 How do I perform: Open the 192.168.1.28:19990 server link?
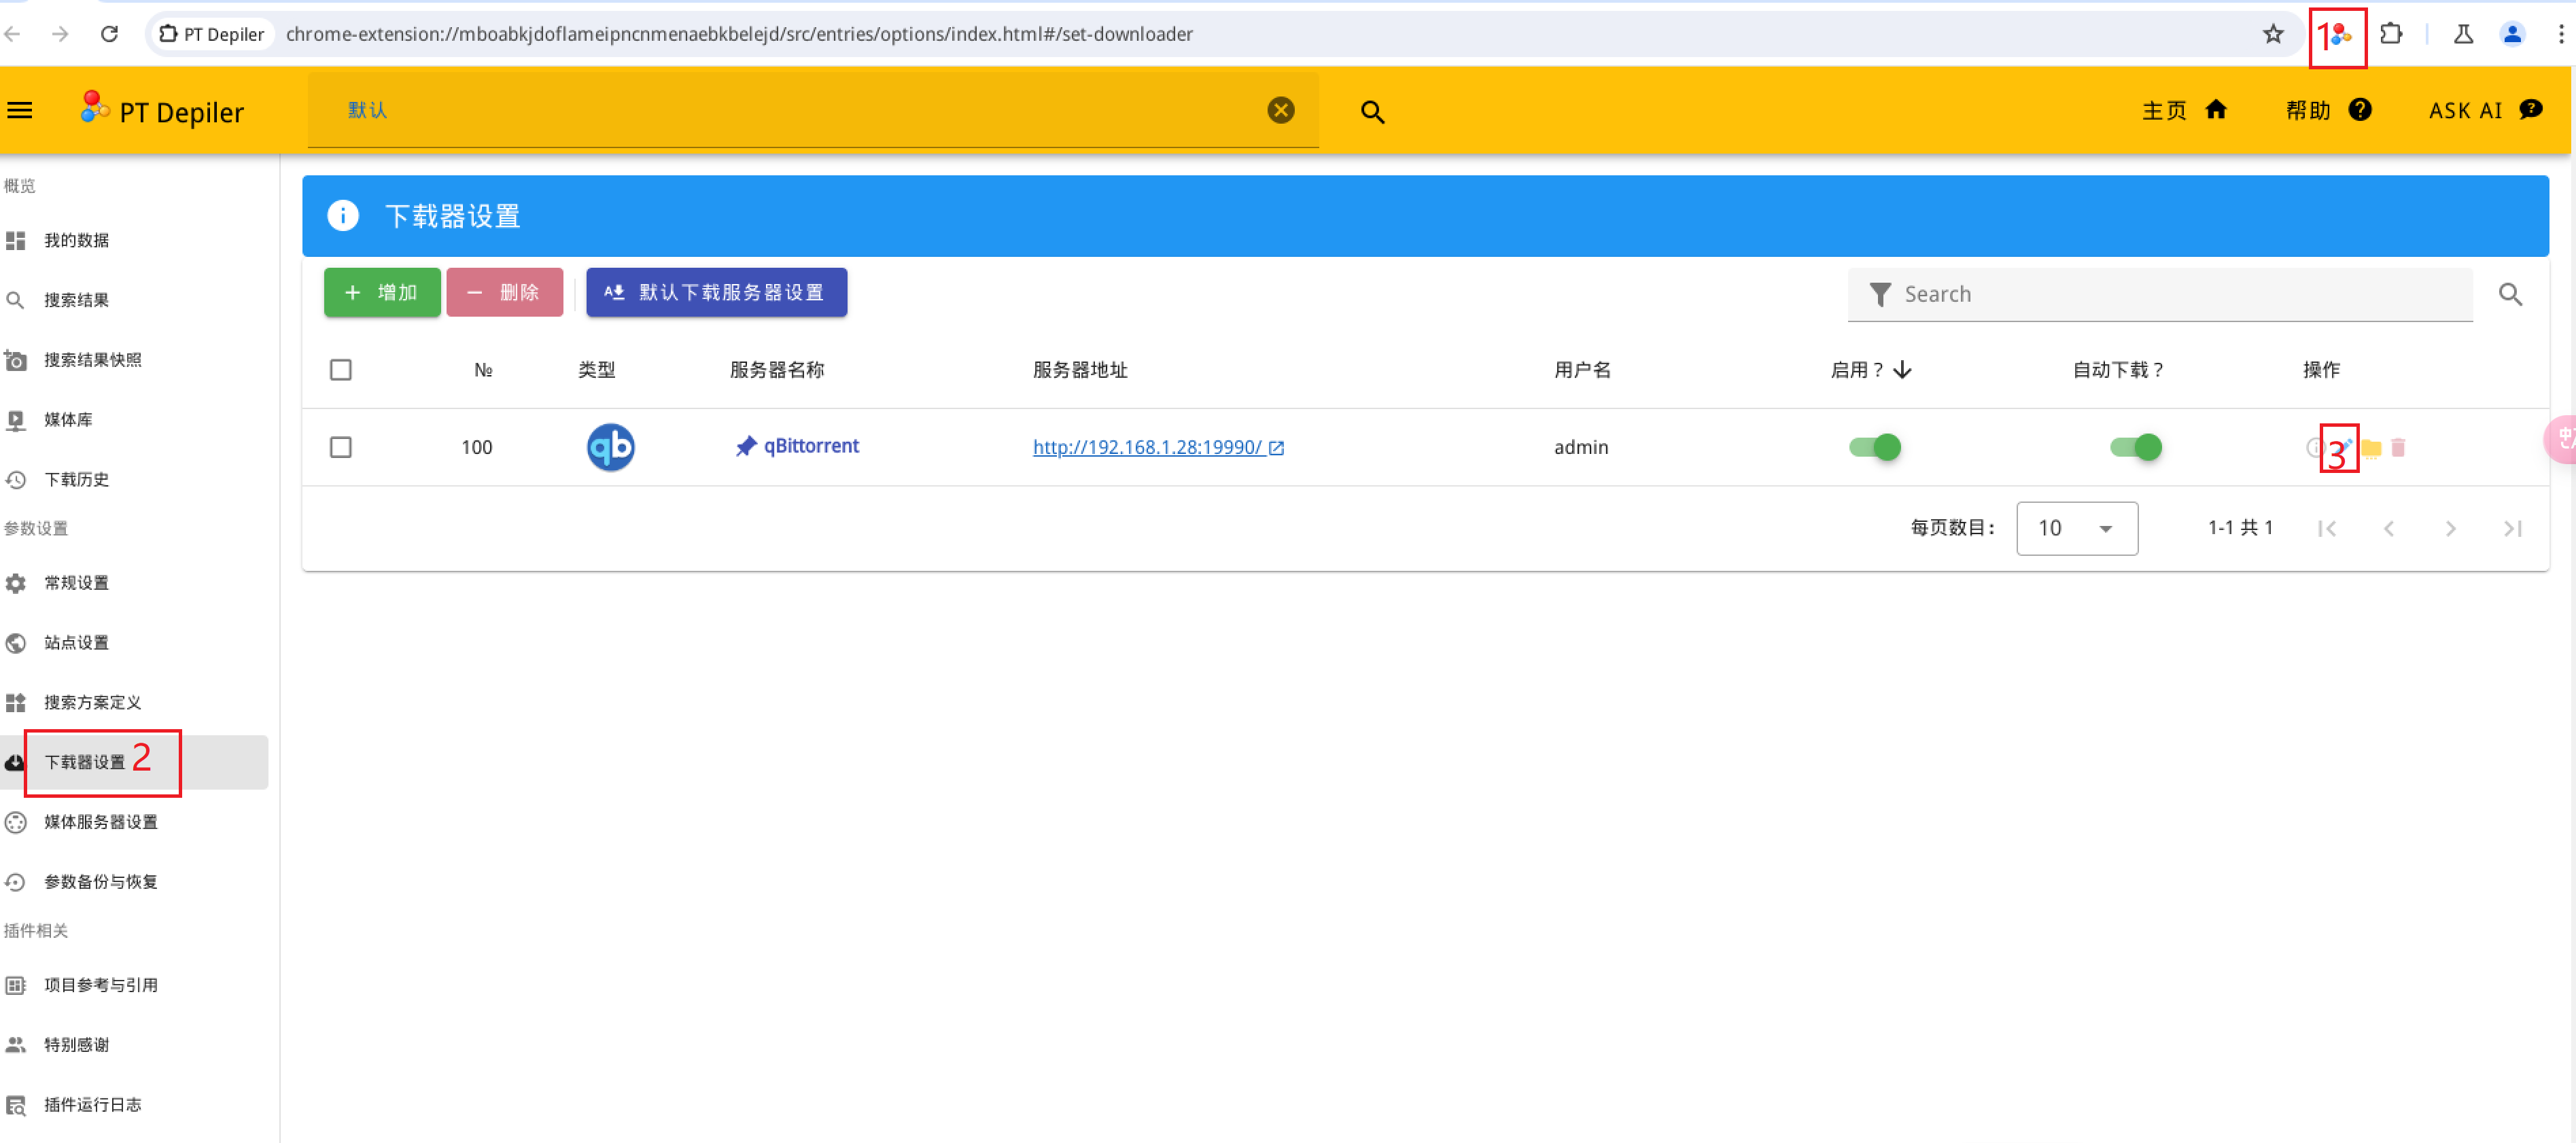point(1157,447)
